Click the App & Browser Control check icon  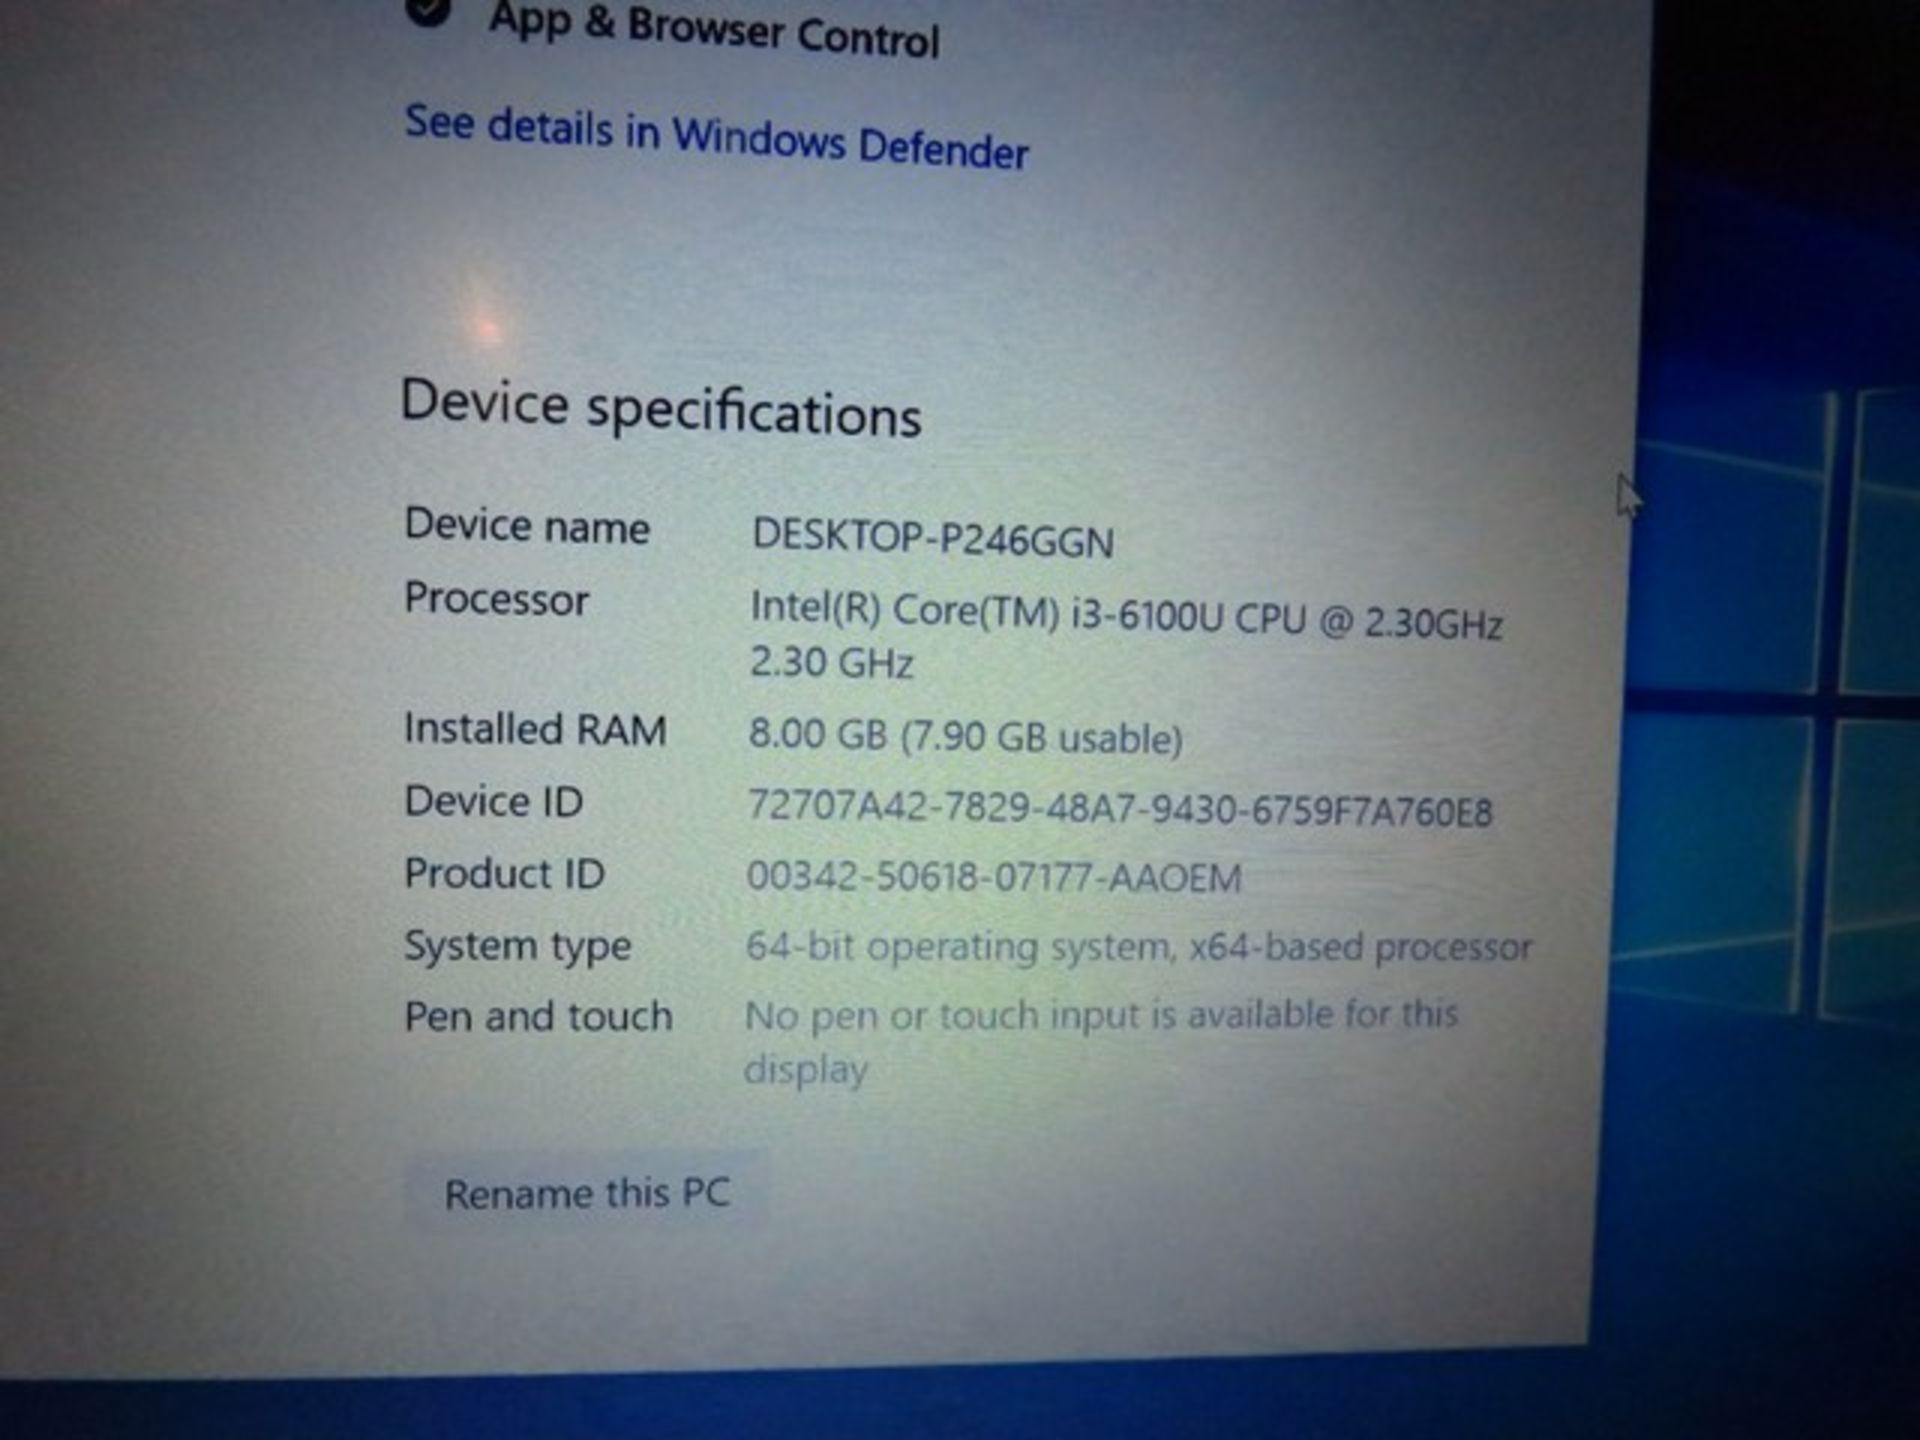pyautogui.click(x=427, y=12)
